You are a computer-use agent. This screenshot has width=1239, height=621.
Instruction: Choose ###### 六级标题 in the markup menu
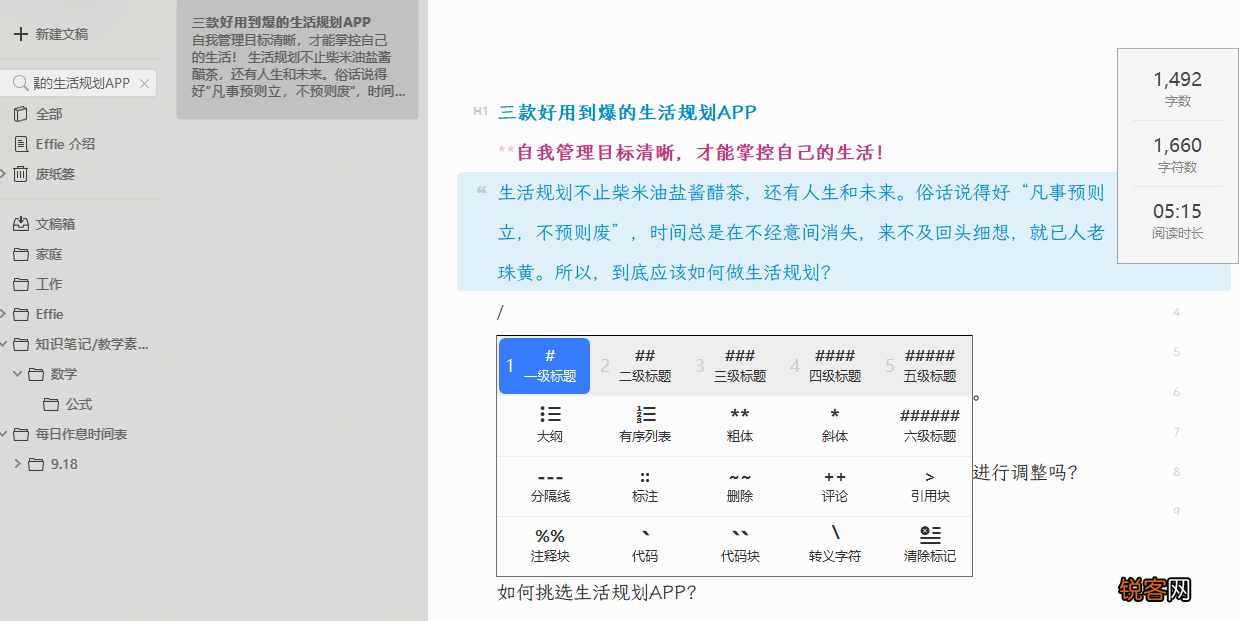point(930,425)
